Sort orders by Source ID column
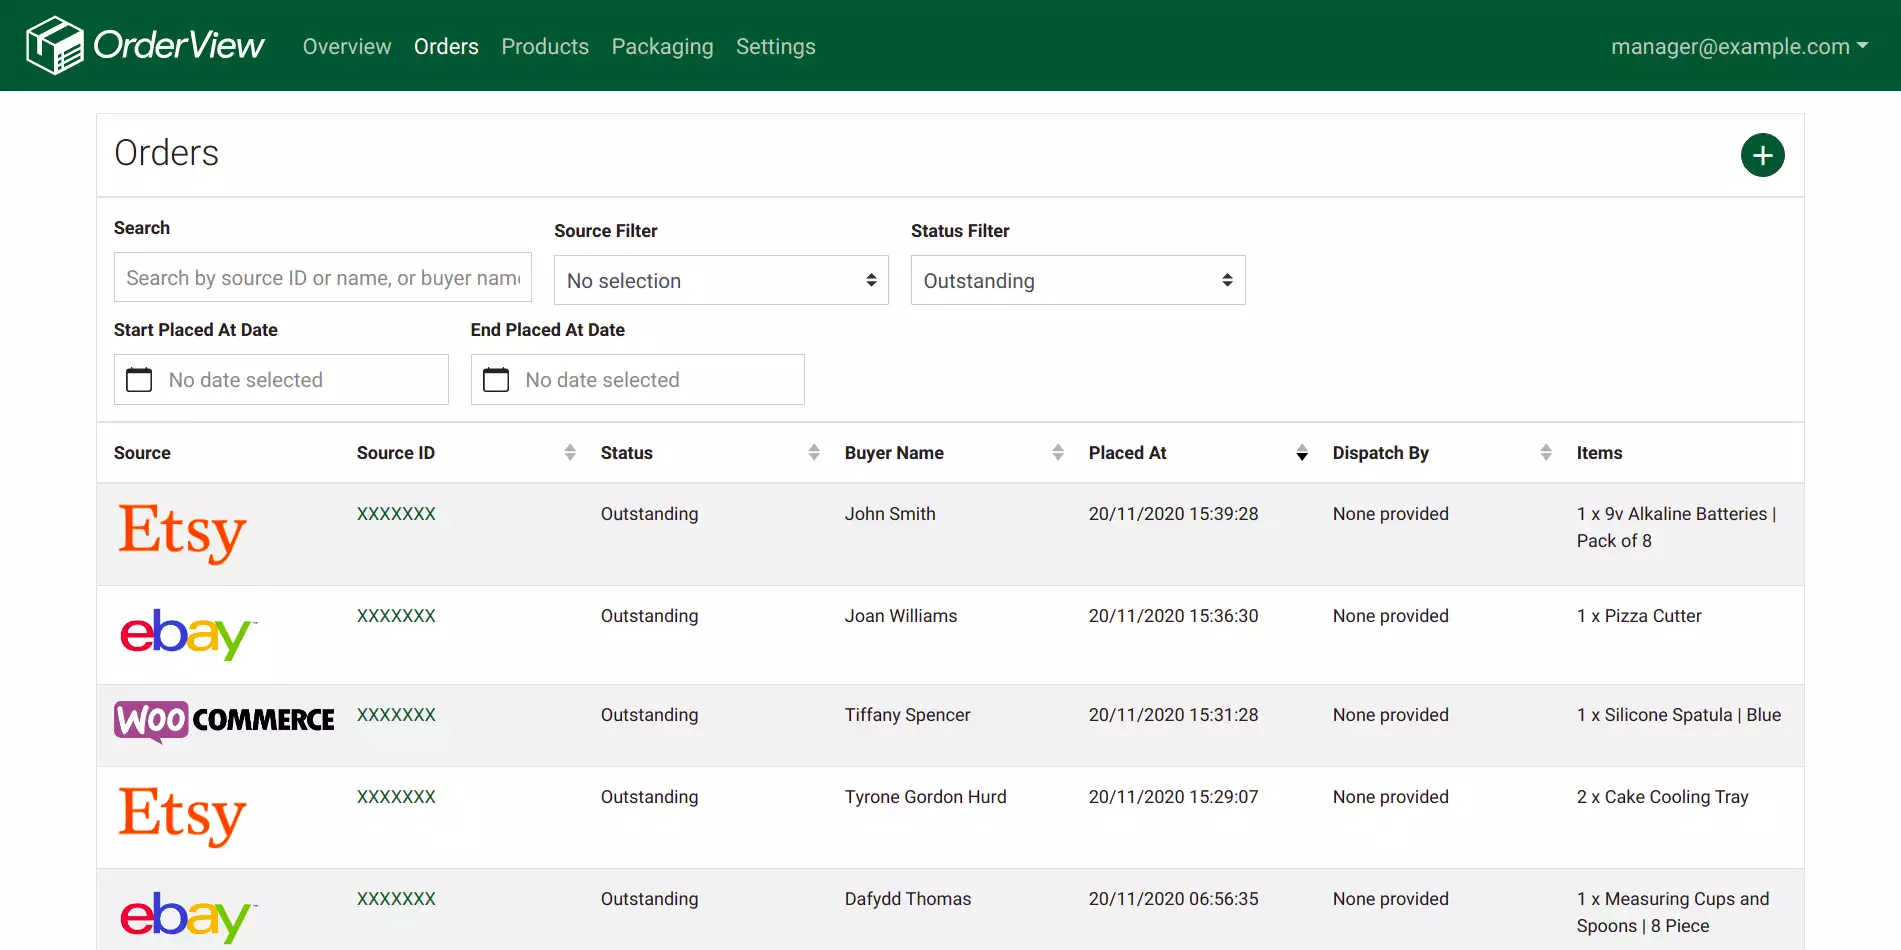The height and width of the screenshot is (950, 1901). pos(569,453)
